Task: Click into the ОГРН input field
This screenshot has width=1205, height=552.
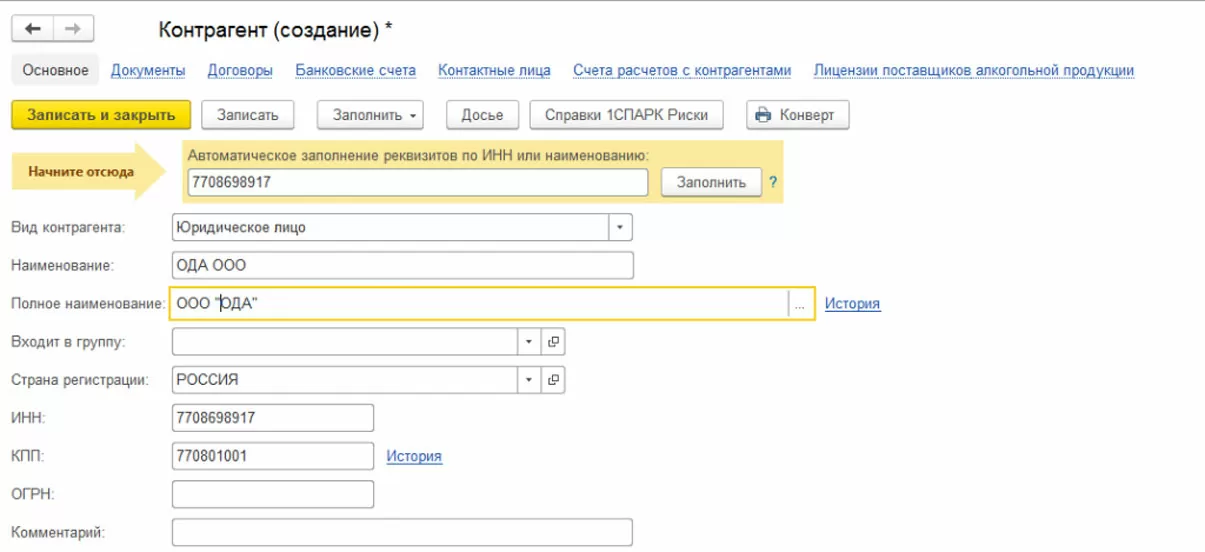Action: coord(273,494)
